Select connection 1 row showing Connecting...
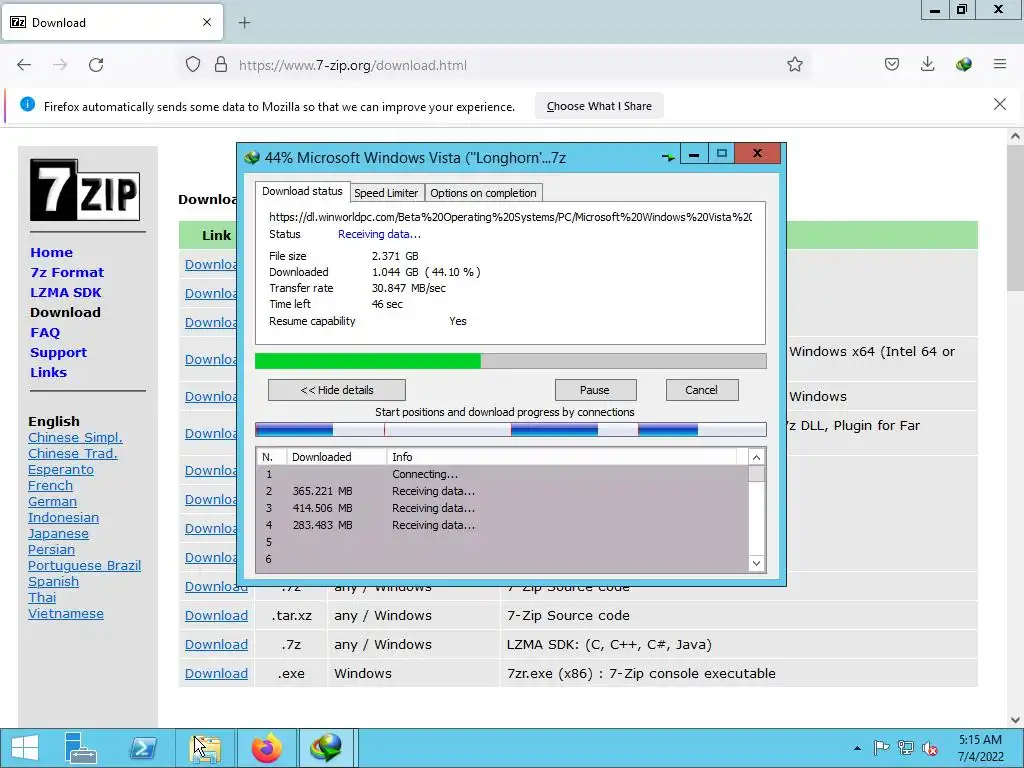Image resolution: width=1024 pixels, height=768 pixels. coord(503,474)
